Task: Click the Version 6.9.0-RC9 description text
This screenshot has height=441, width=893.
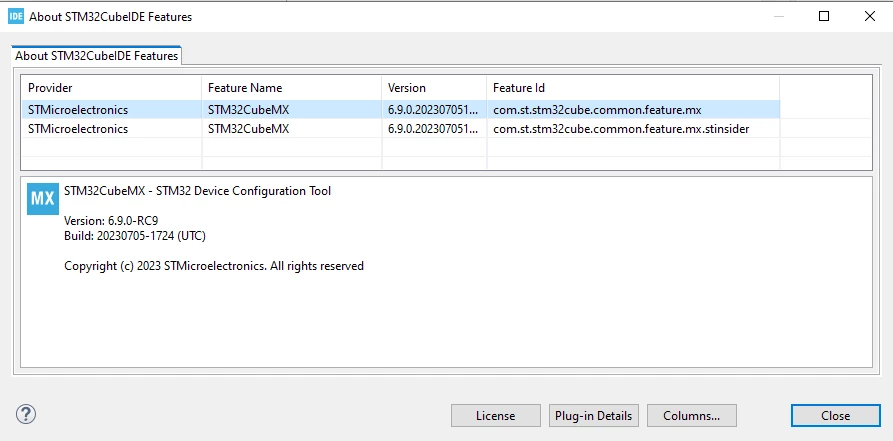Action: pyautogui.click(x=111, y=220)
